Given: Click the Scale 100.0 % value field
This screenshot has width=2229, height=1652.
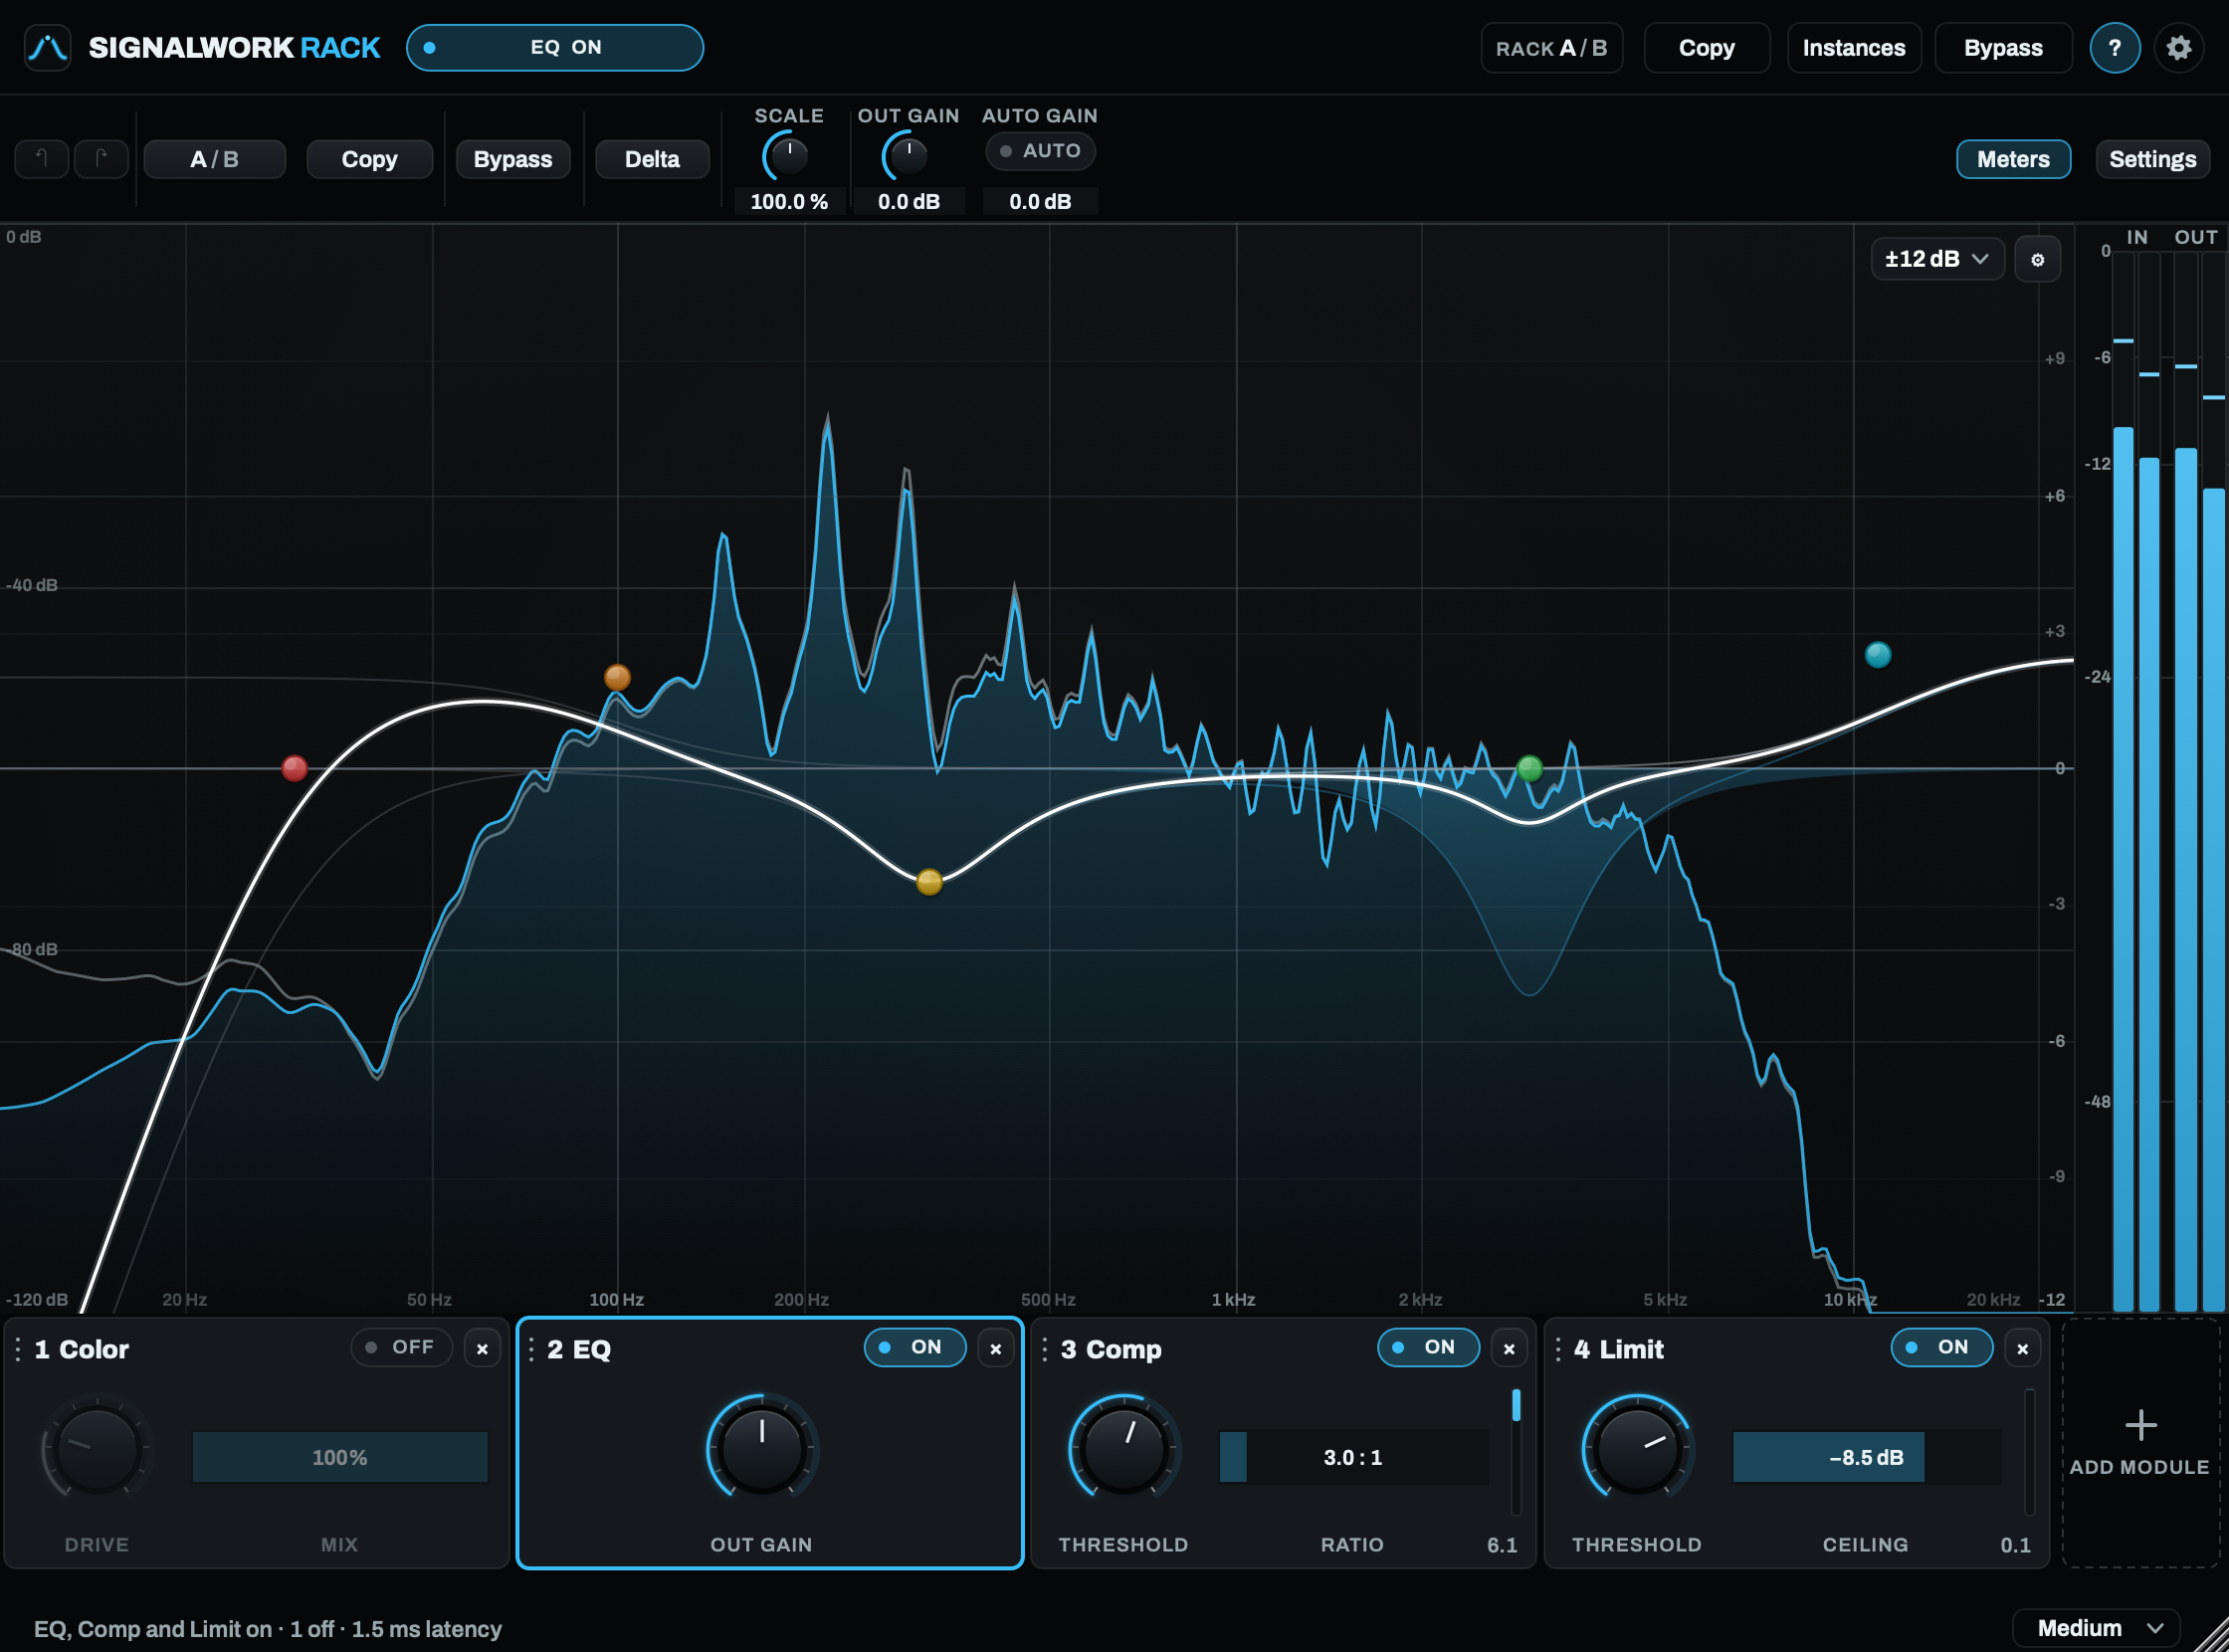Looking at the screenshot, I should click(789, 202).
